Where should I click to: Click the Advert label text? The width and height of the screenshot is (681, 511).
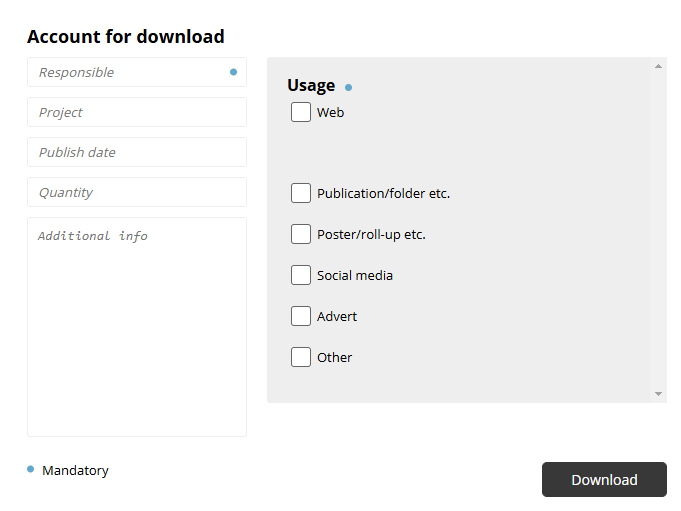(x=337, y=316)
